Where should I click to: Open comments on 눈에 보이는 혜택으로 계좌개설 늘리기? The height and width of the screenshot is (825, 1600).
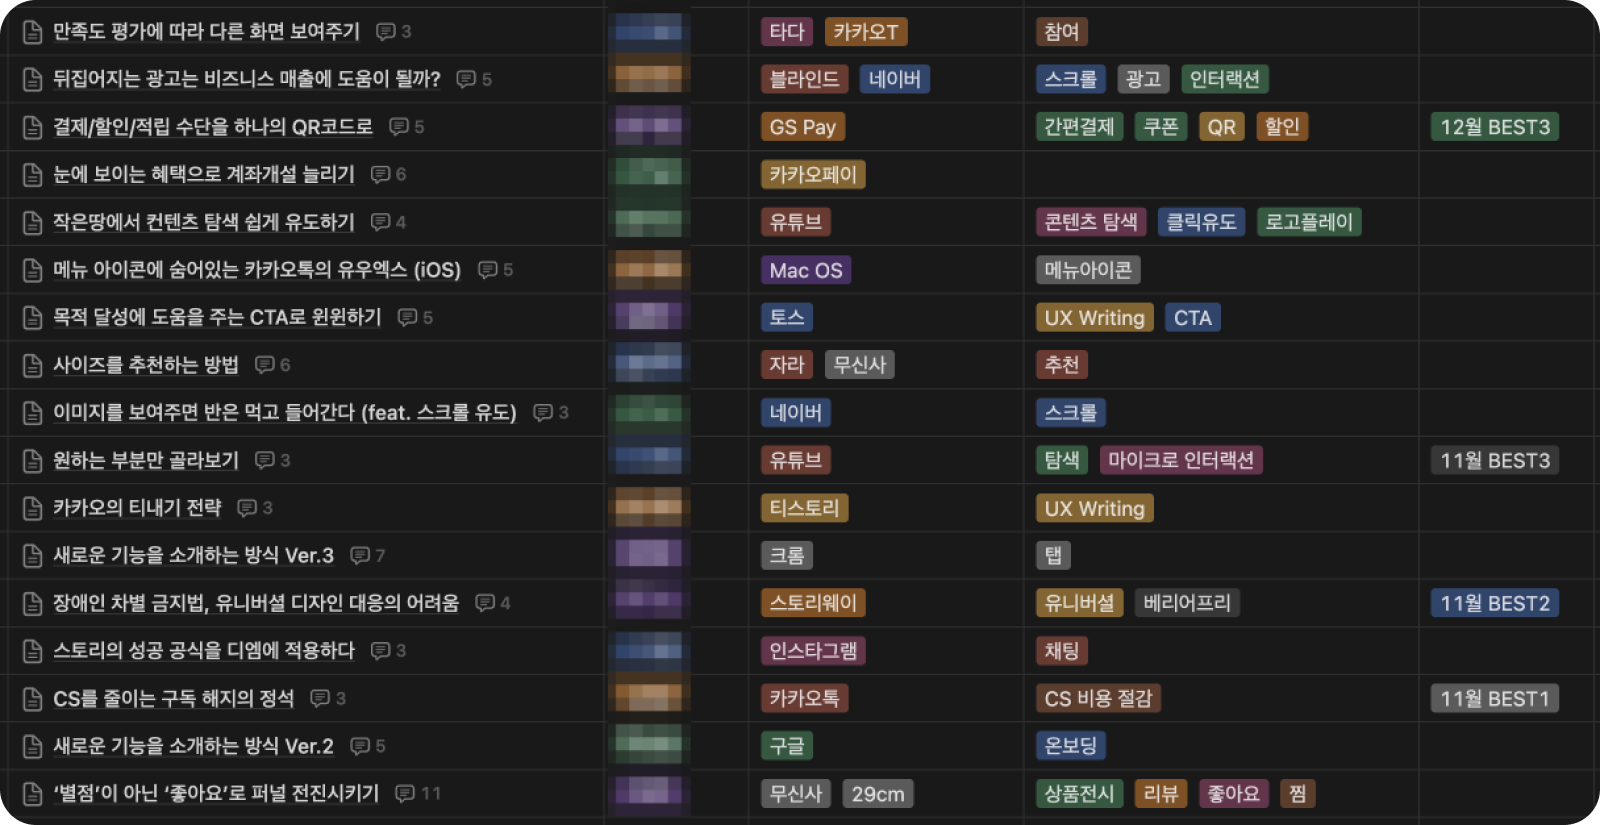tap(388, 174)
